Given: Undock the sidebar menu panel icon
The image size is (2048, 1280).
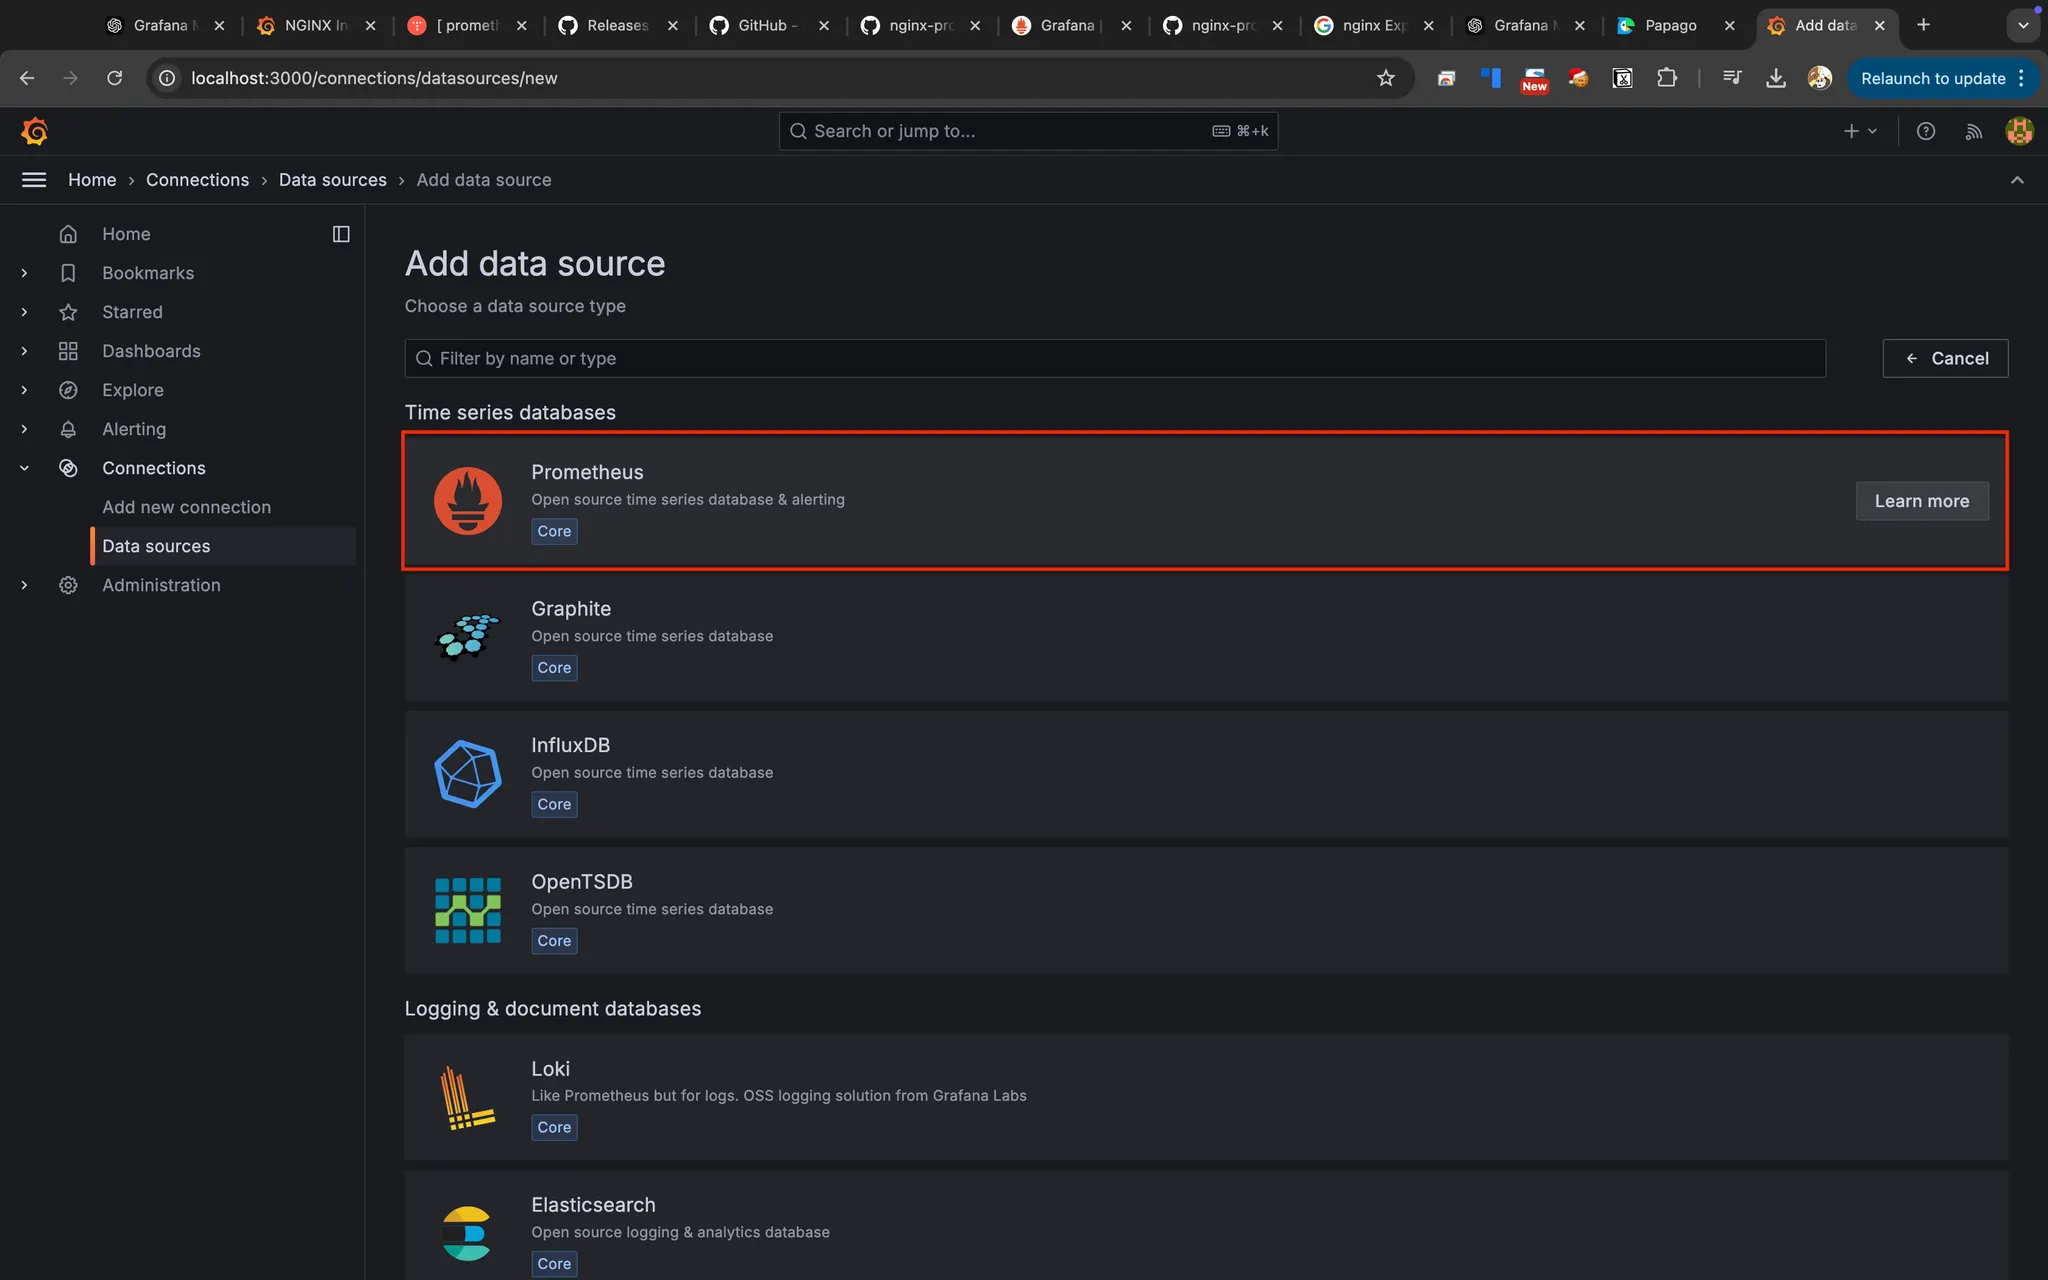Looking at the screenshot, I should pyautogui.click(x=341, y=234).
